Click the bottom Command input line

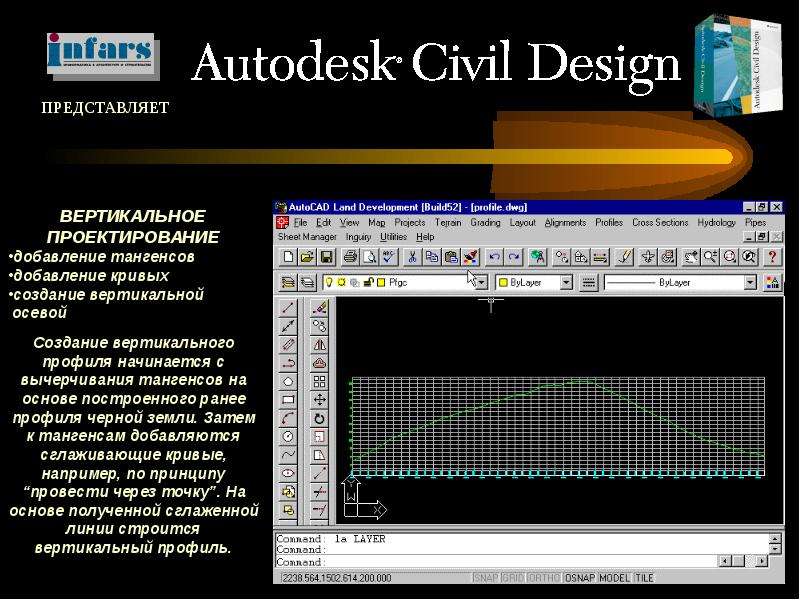[x=496, y=562]
